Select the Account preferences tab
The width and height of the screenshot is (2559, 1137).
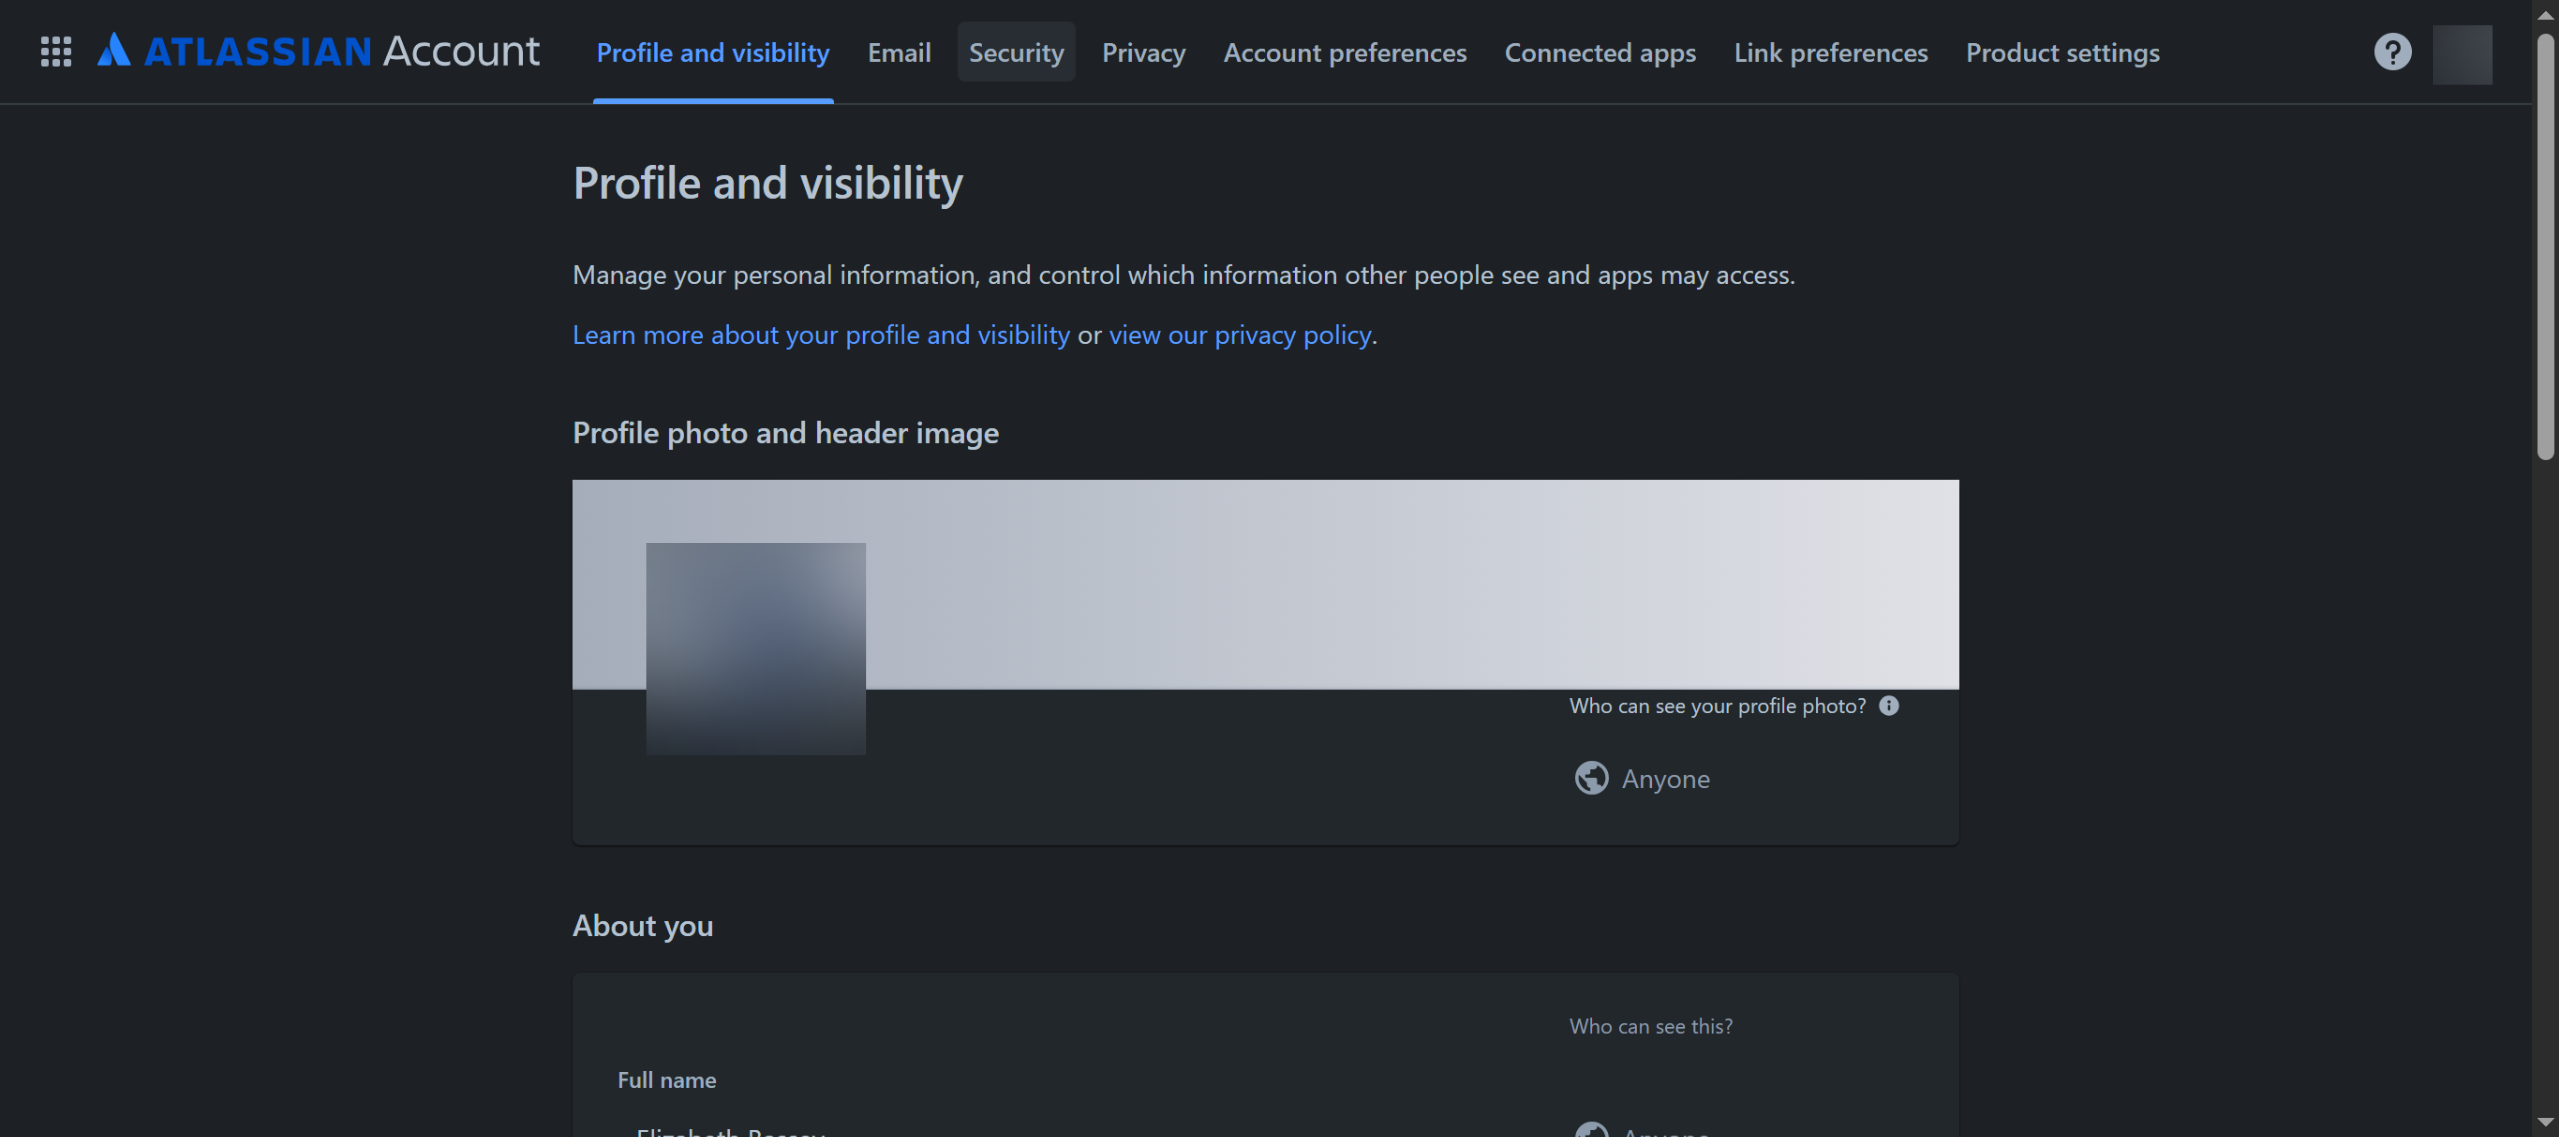pos(1344,52)
